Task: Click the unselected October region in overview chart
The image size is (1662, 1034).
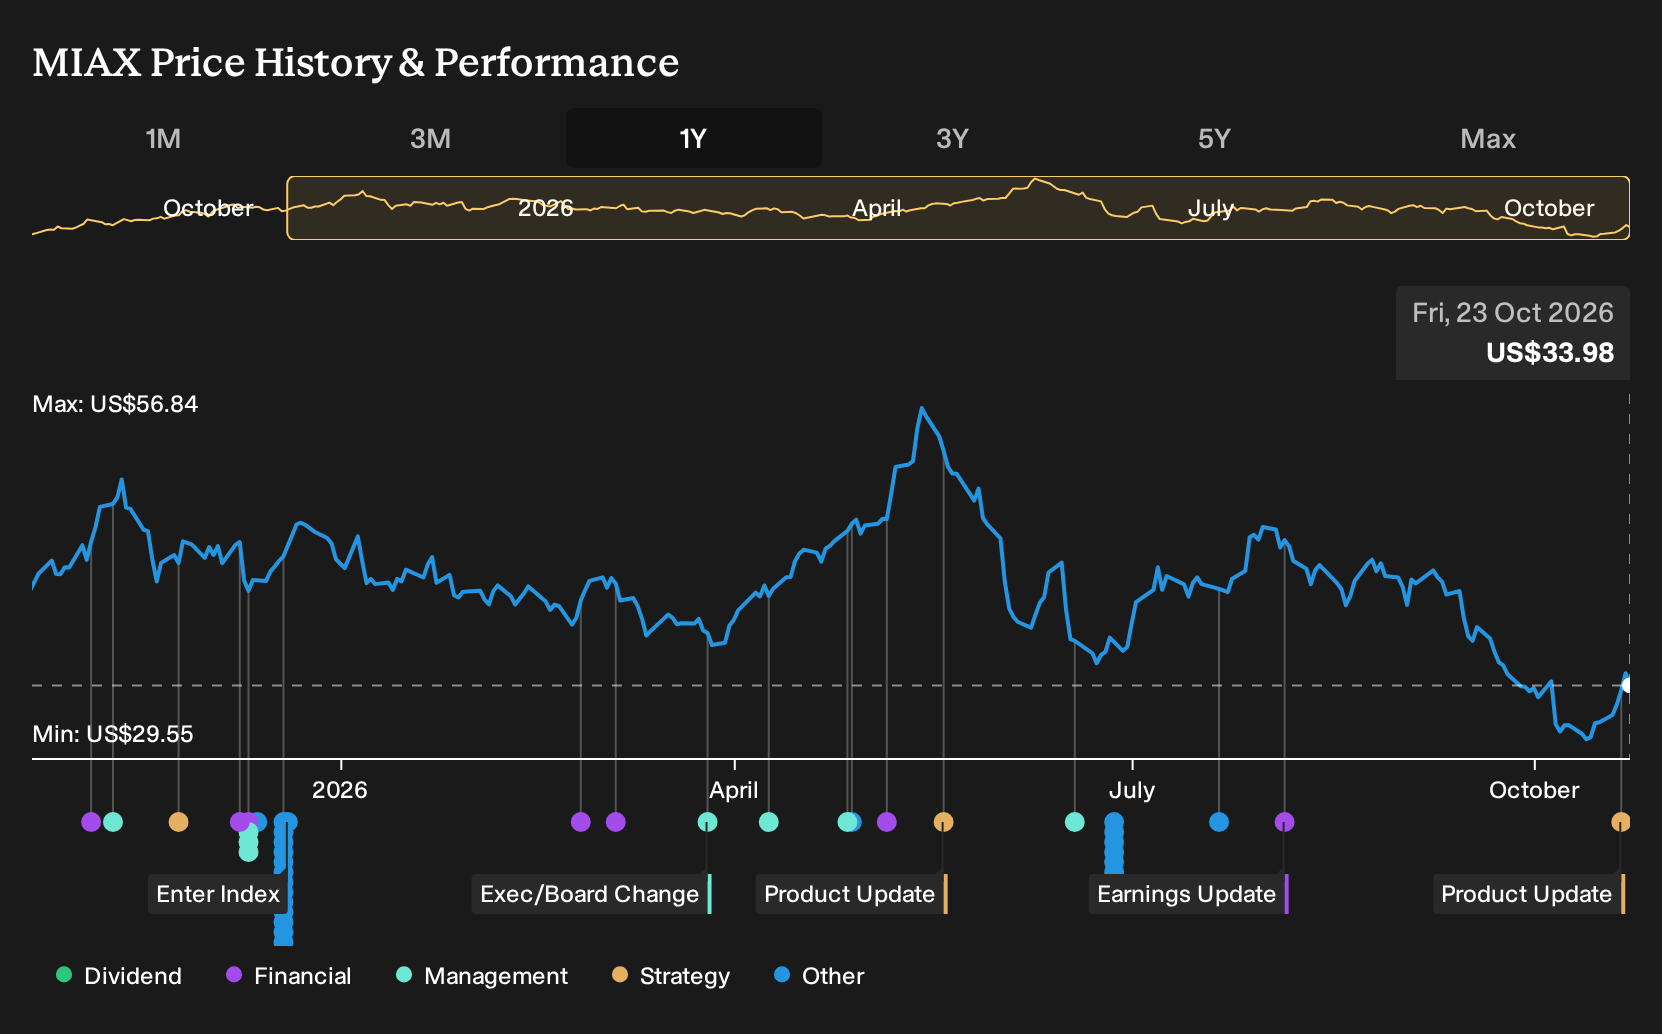Action: 160,208
